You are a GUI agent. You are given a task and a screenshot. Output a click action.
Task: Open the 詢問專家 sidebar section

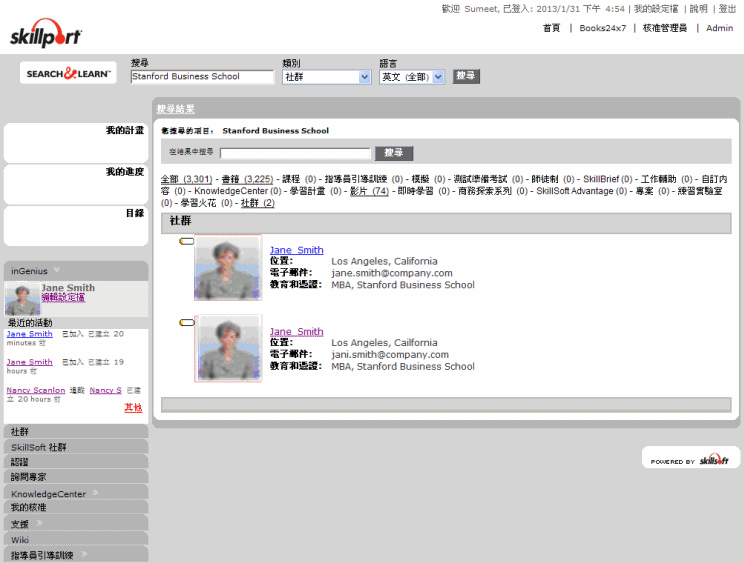(76, 477)
